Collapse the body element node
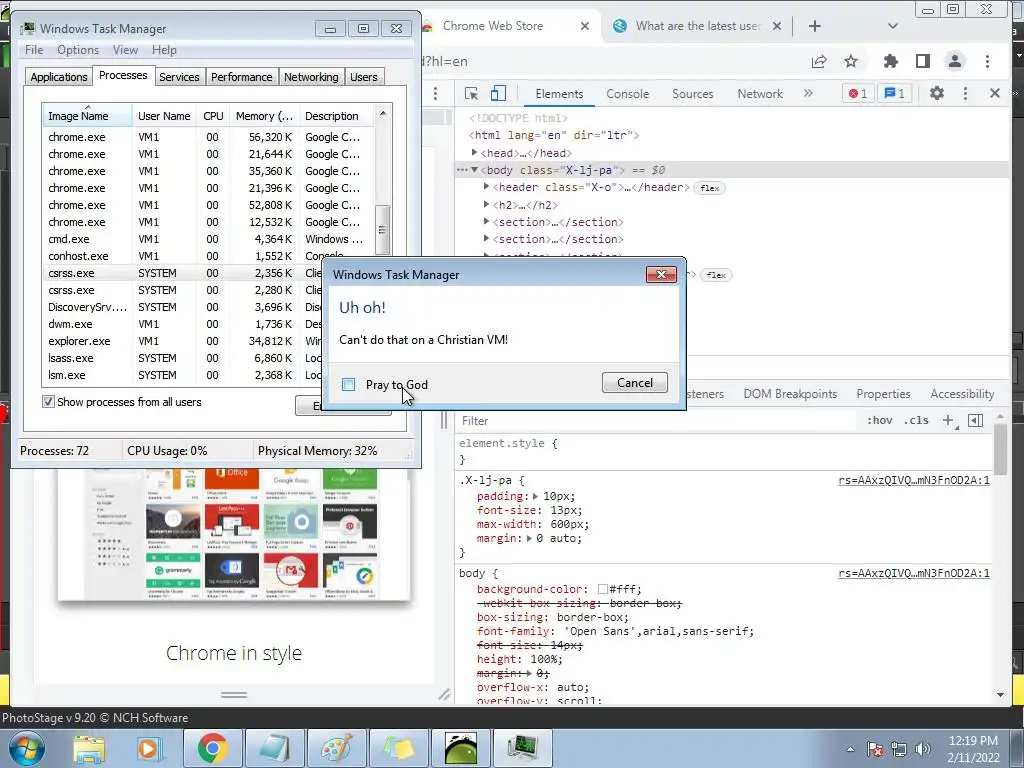Image resolution: width=1024 pixels, height=768 pixels. [x=475, y=170]
